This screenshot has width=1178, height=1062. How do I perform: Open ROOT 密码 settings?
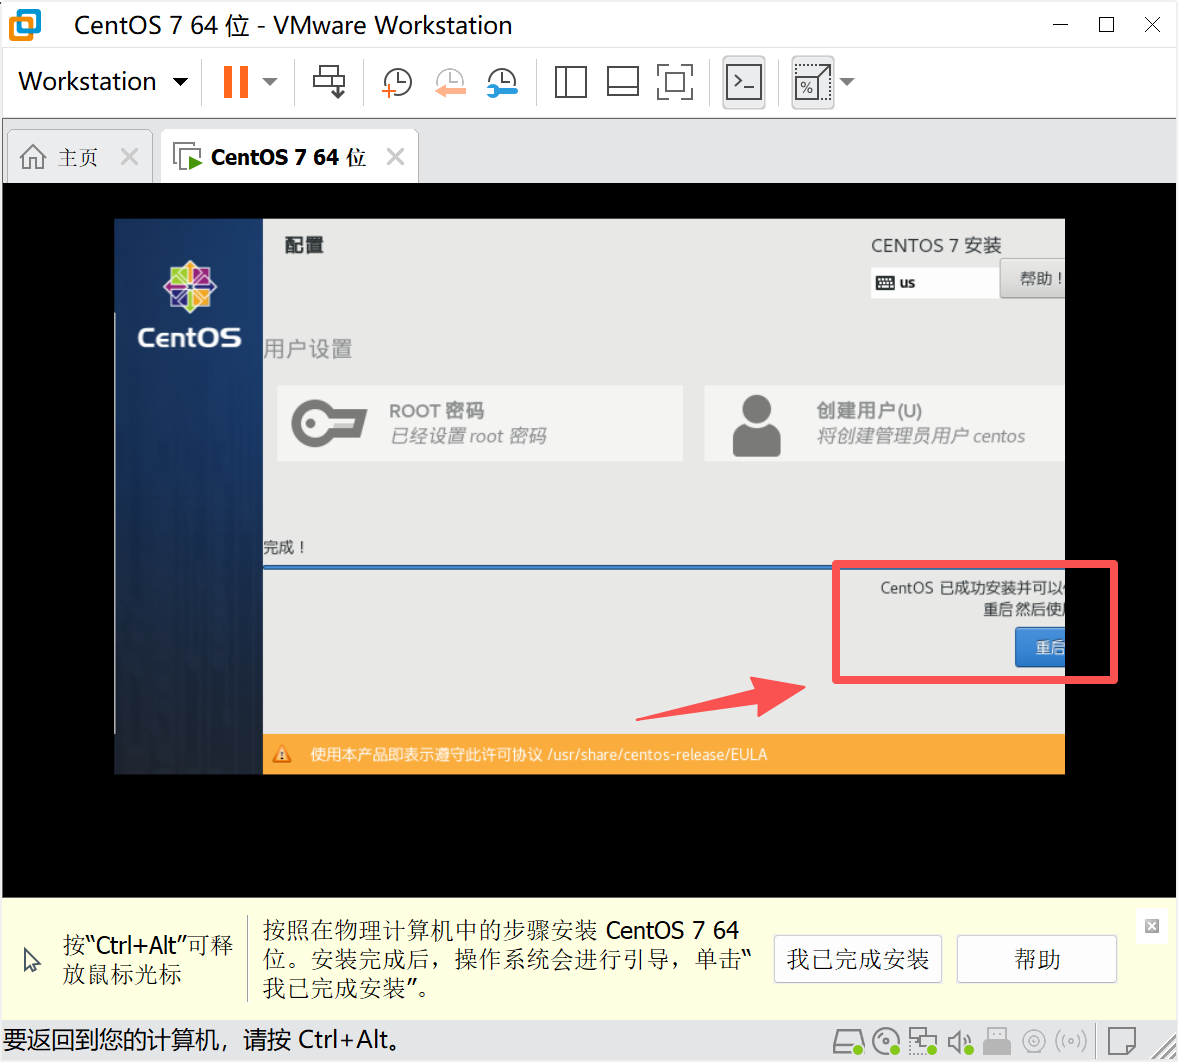479,423
